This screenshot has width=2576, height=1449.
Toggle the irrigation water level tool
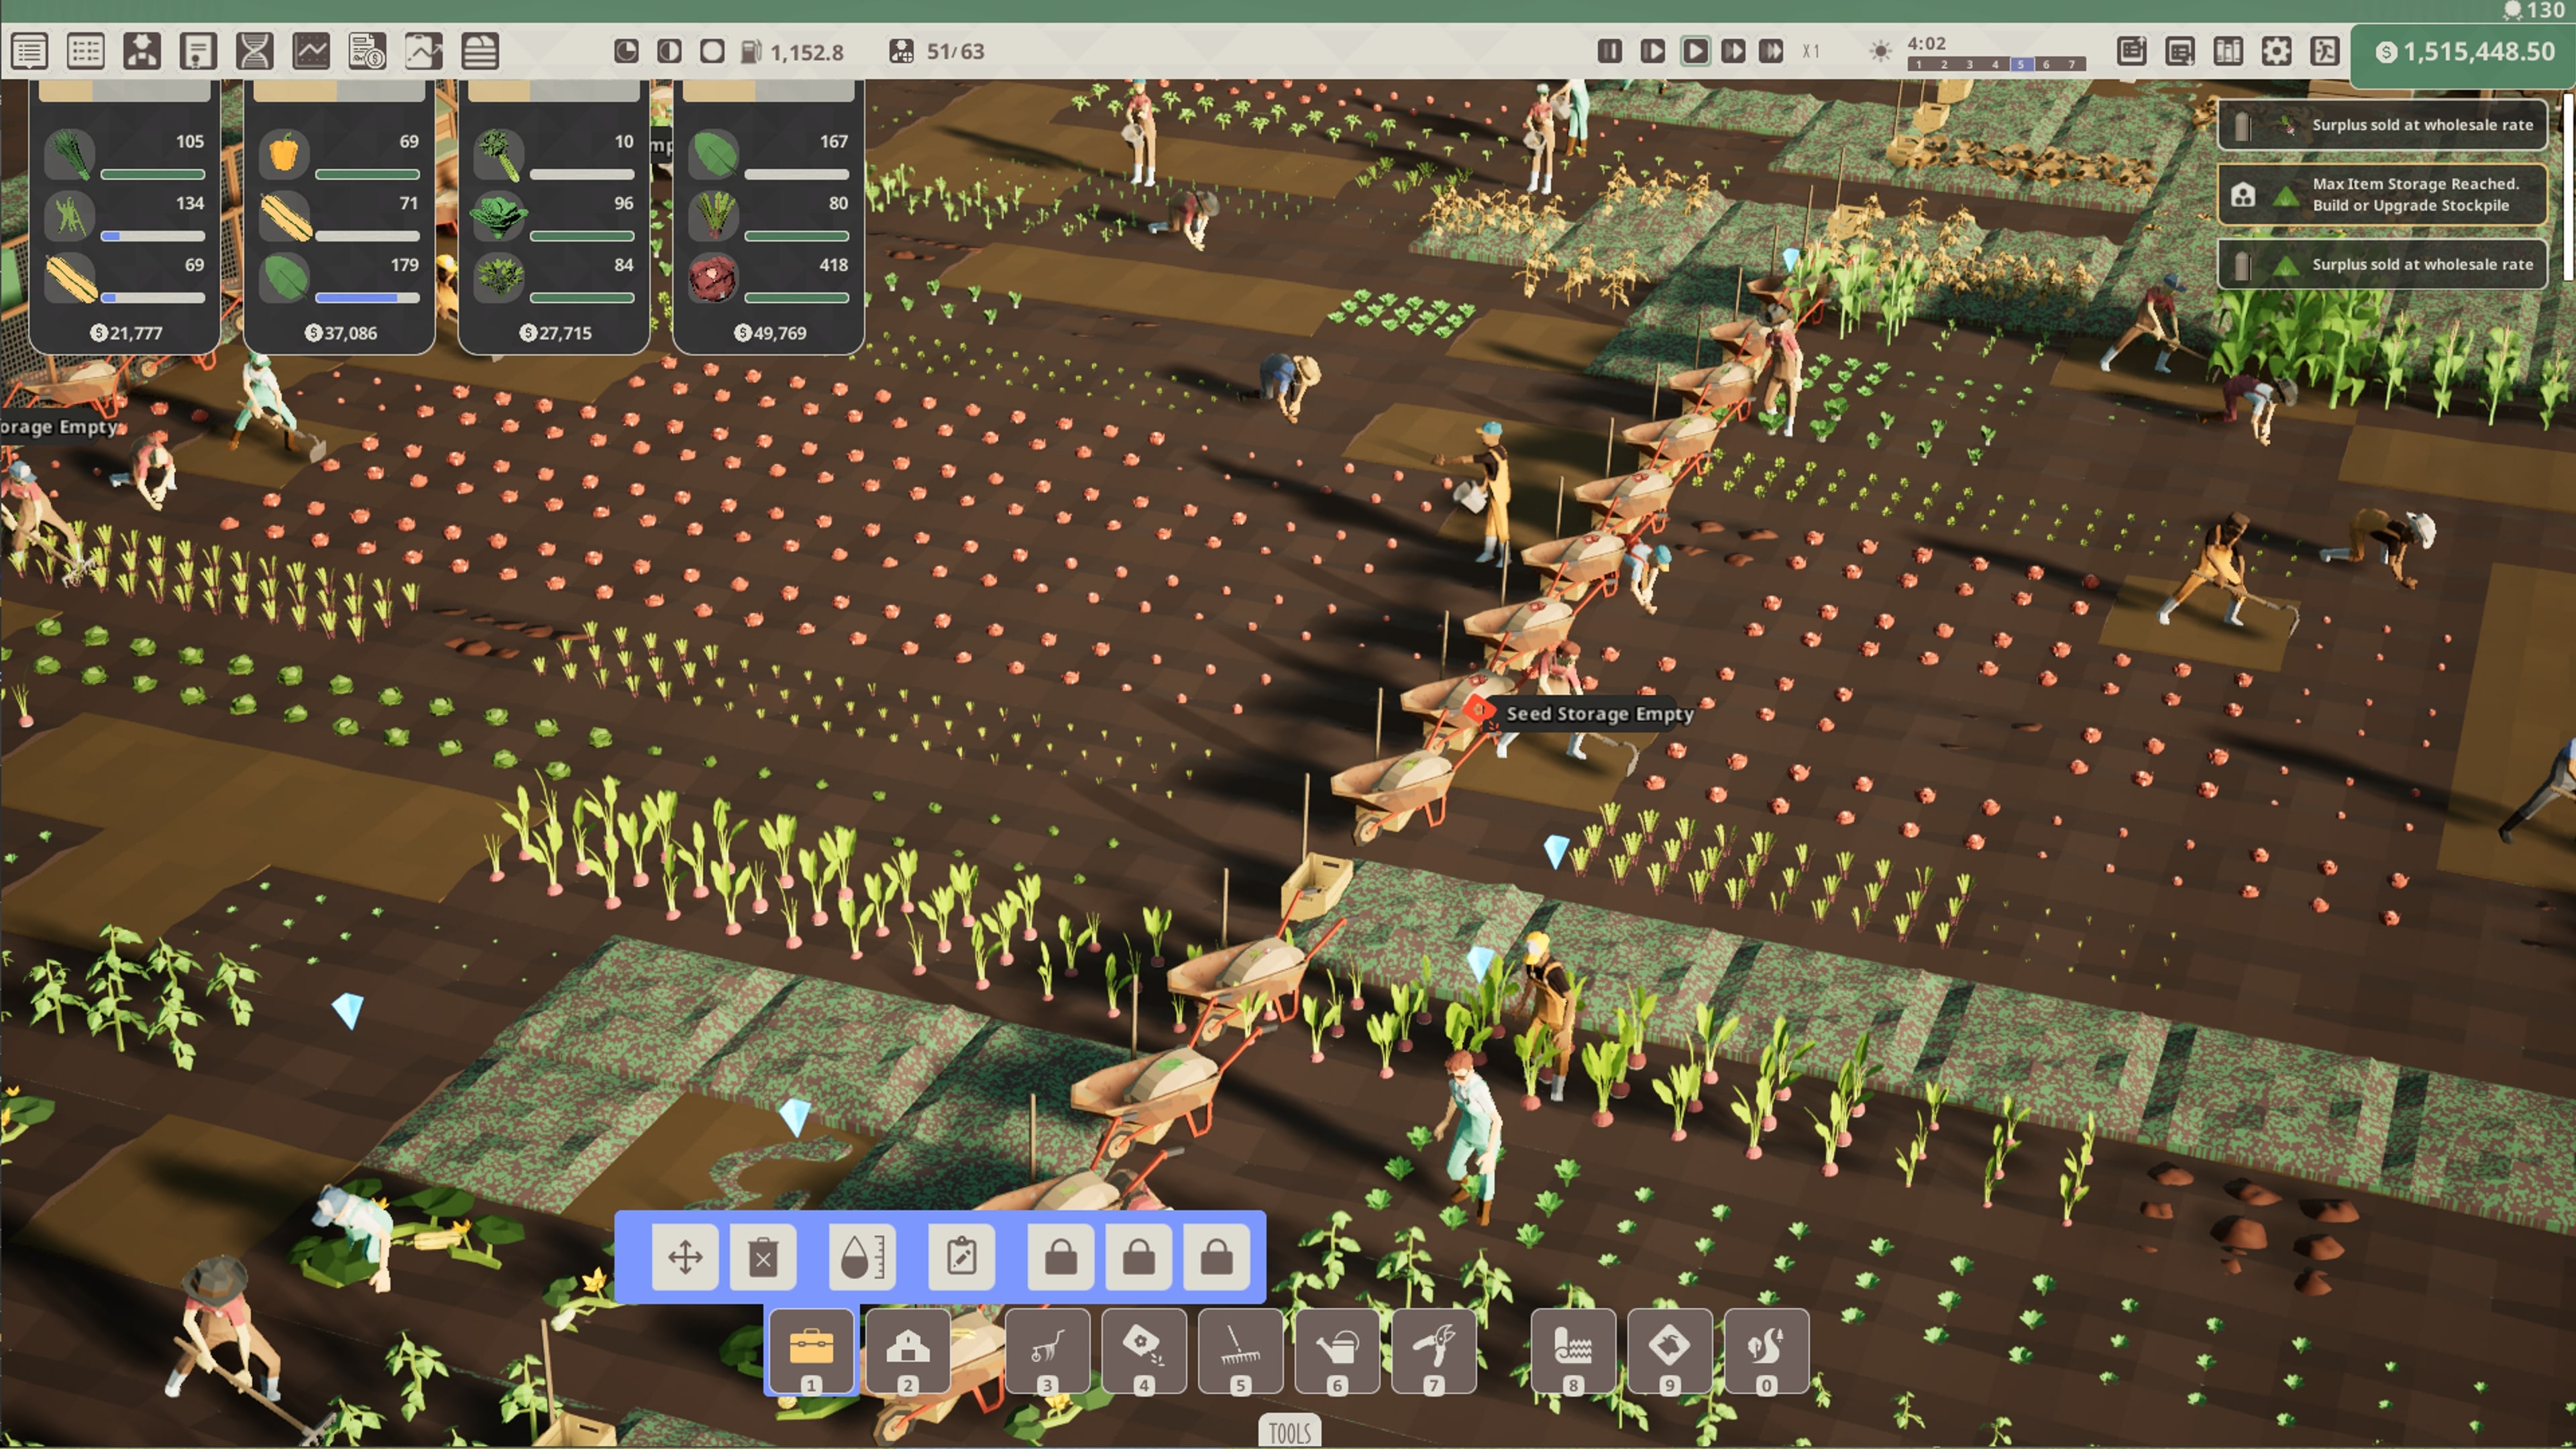(861, 1257)
